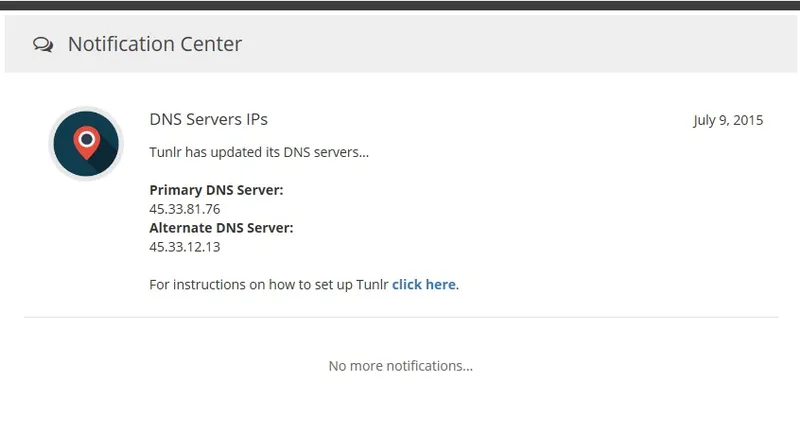The image size is (800, 434).
Task: Click empty area of gray header bar
Action: [x=520, y=44]
